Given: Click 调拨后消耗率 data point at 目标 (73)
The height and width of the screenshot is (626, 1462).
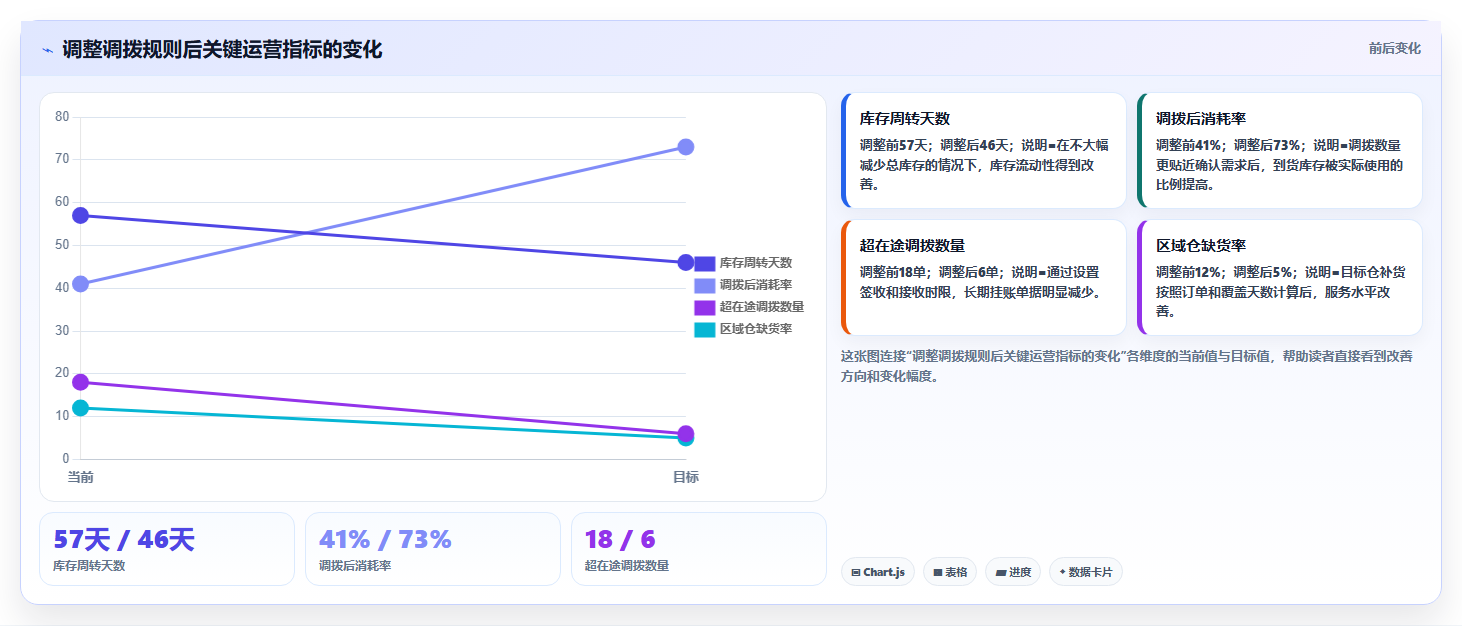Looking at the screenshot, I should tap(686, 147).
